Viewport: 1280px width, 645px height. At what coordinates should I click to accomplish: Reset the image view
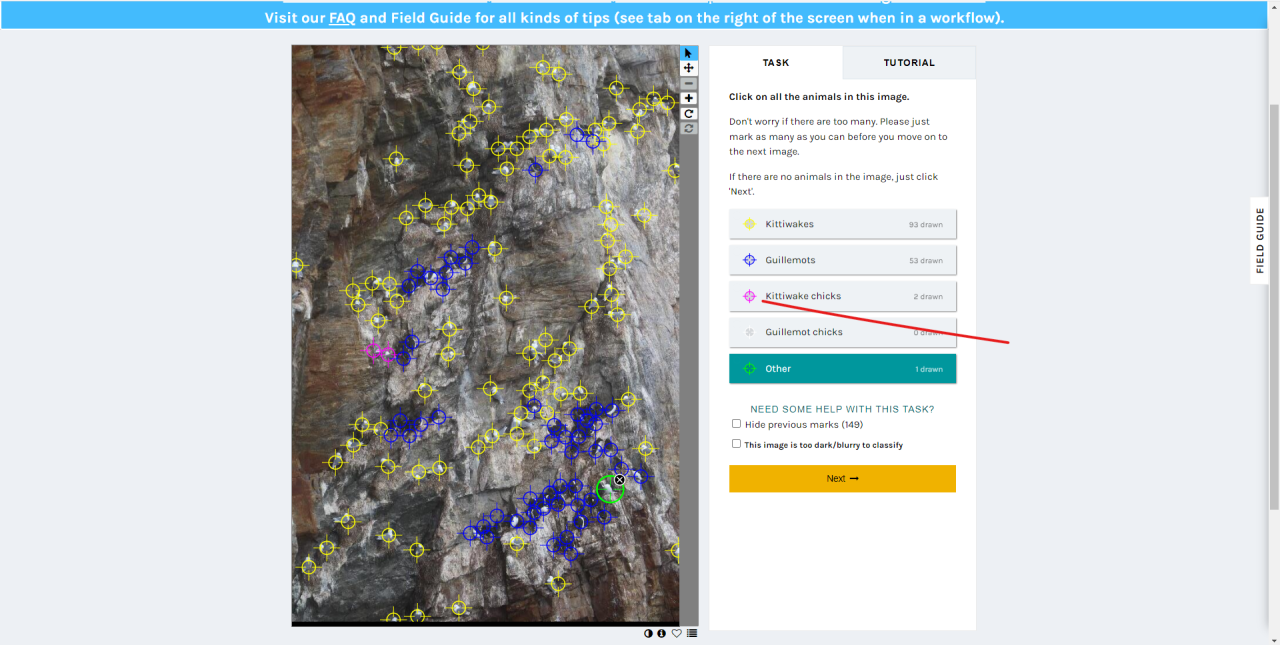pos(688,128)
